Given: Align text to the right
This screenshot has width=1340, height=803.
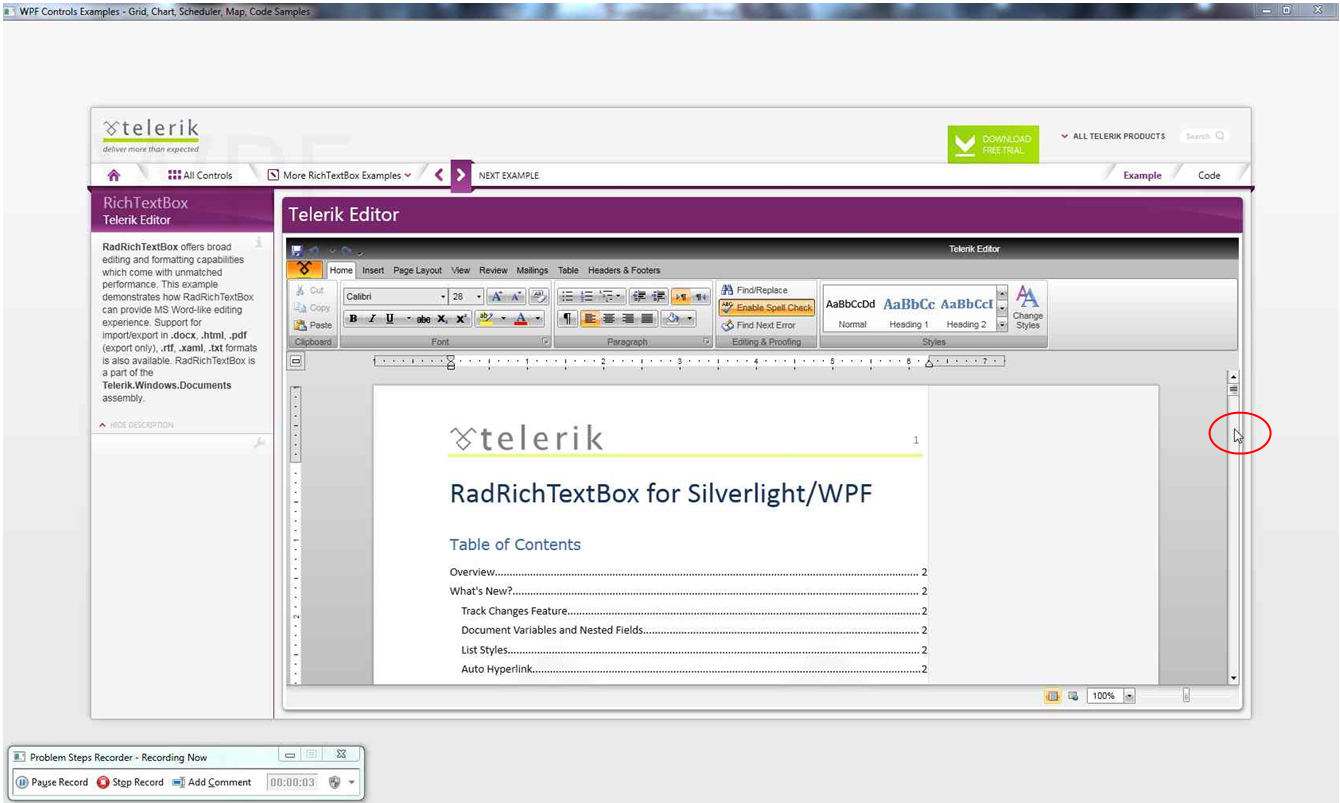Looking at the screenshot, I should 628,319.
